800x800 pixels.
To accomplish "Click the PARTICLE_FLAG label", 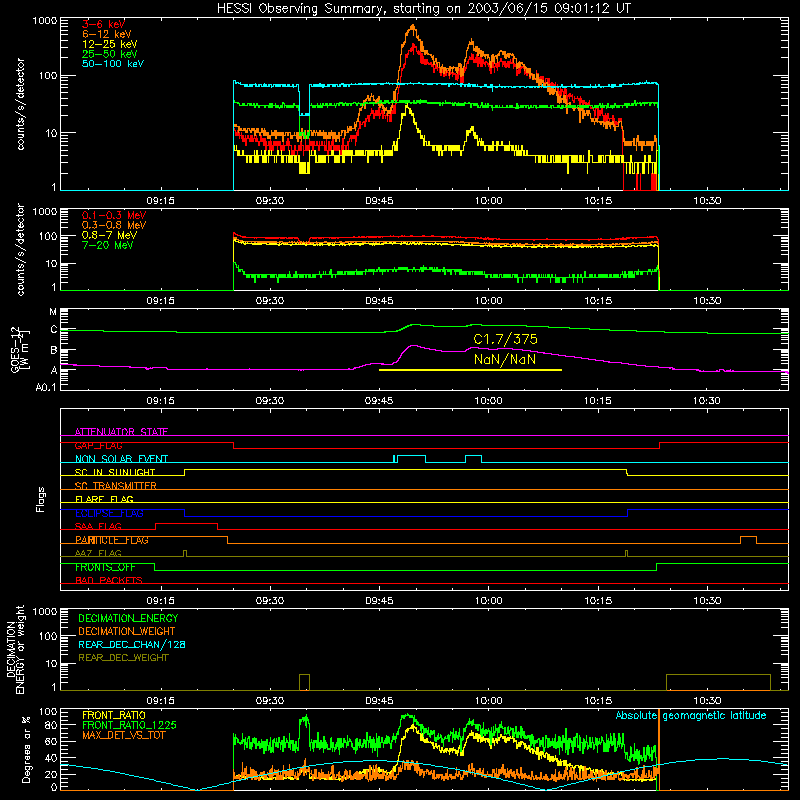I will [x=112, y=540].
